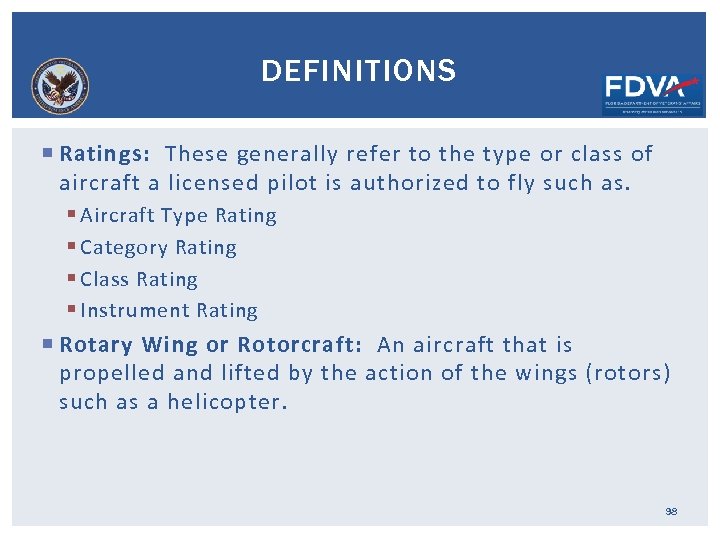
Task: Click the small tagline under the FDVA logo
Action: [652, 111]
